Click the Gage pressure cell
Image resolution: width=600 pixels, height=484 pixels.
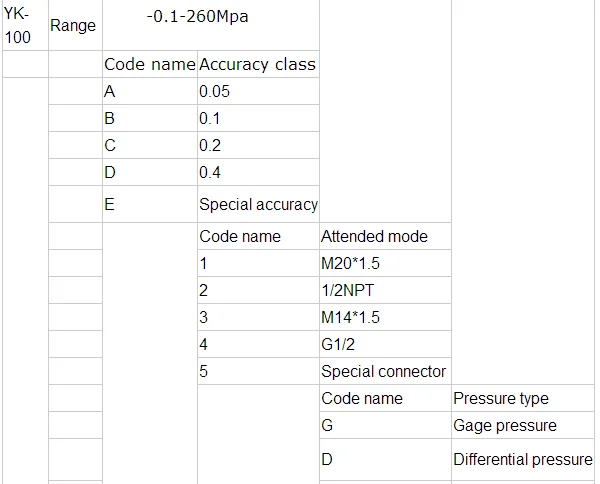point(523,425)
